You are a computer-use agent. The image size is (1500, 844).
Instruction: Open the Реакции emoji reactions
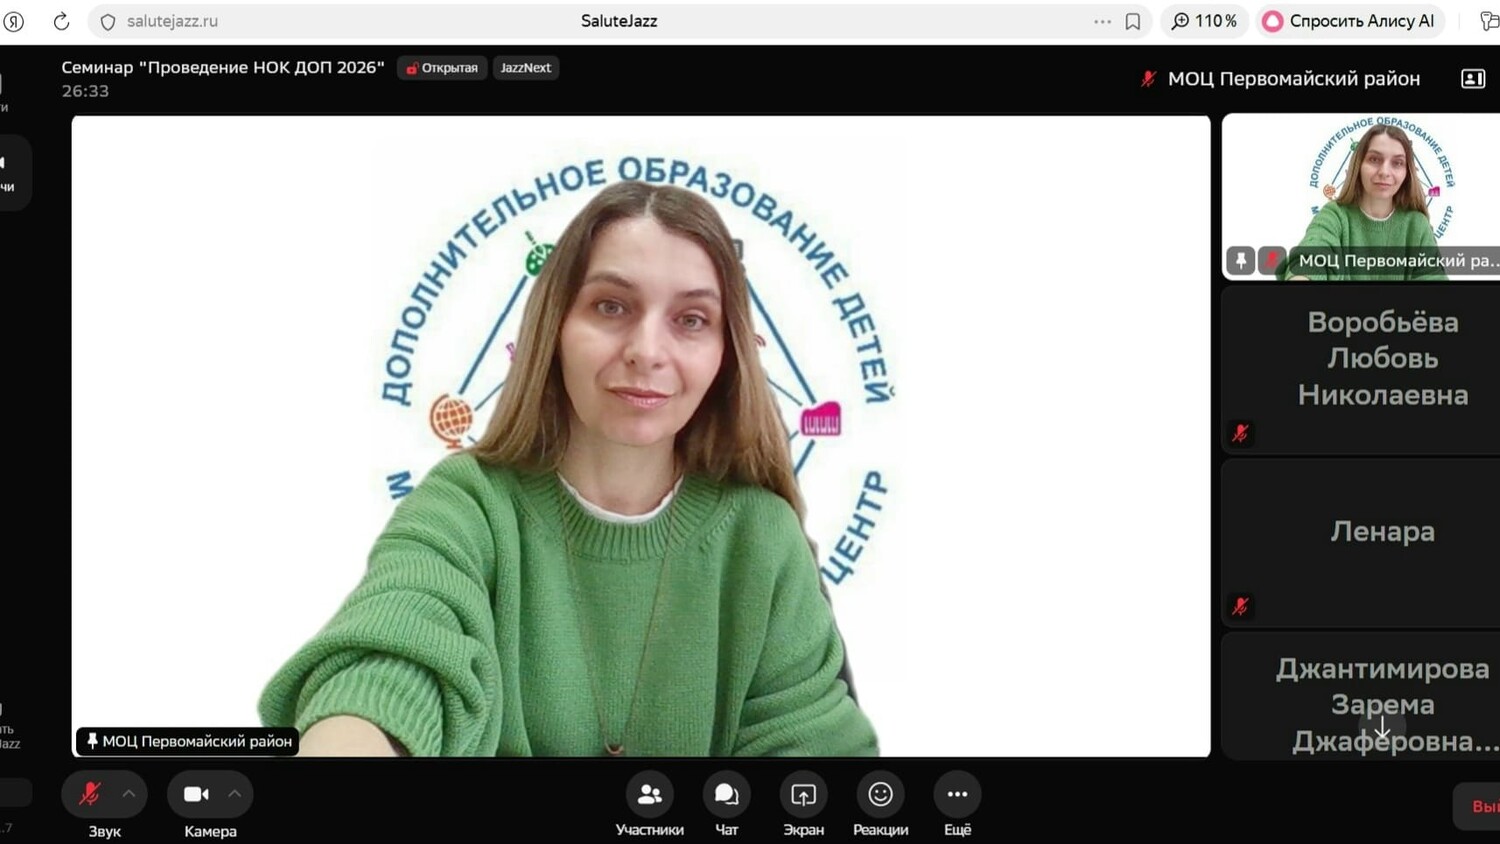coord(880,794)
